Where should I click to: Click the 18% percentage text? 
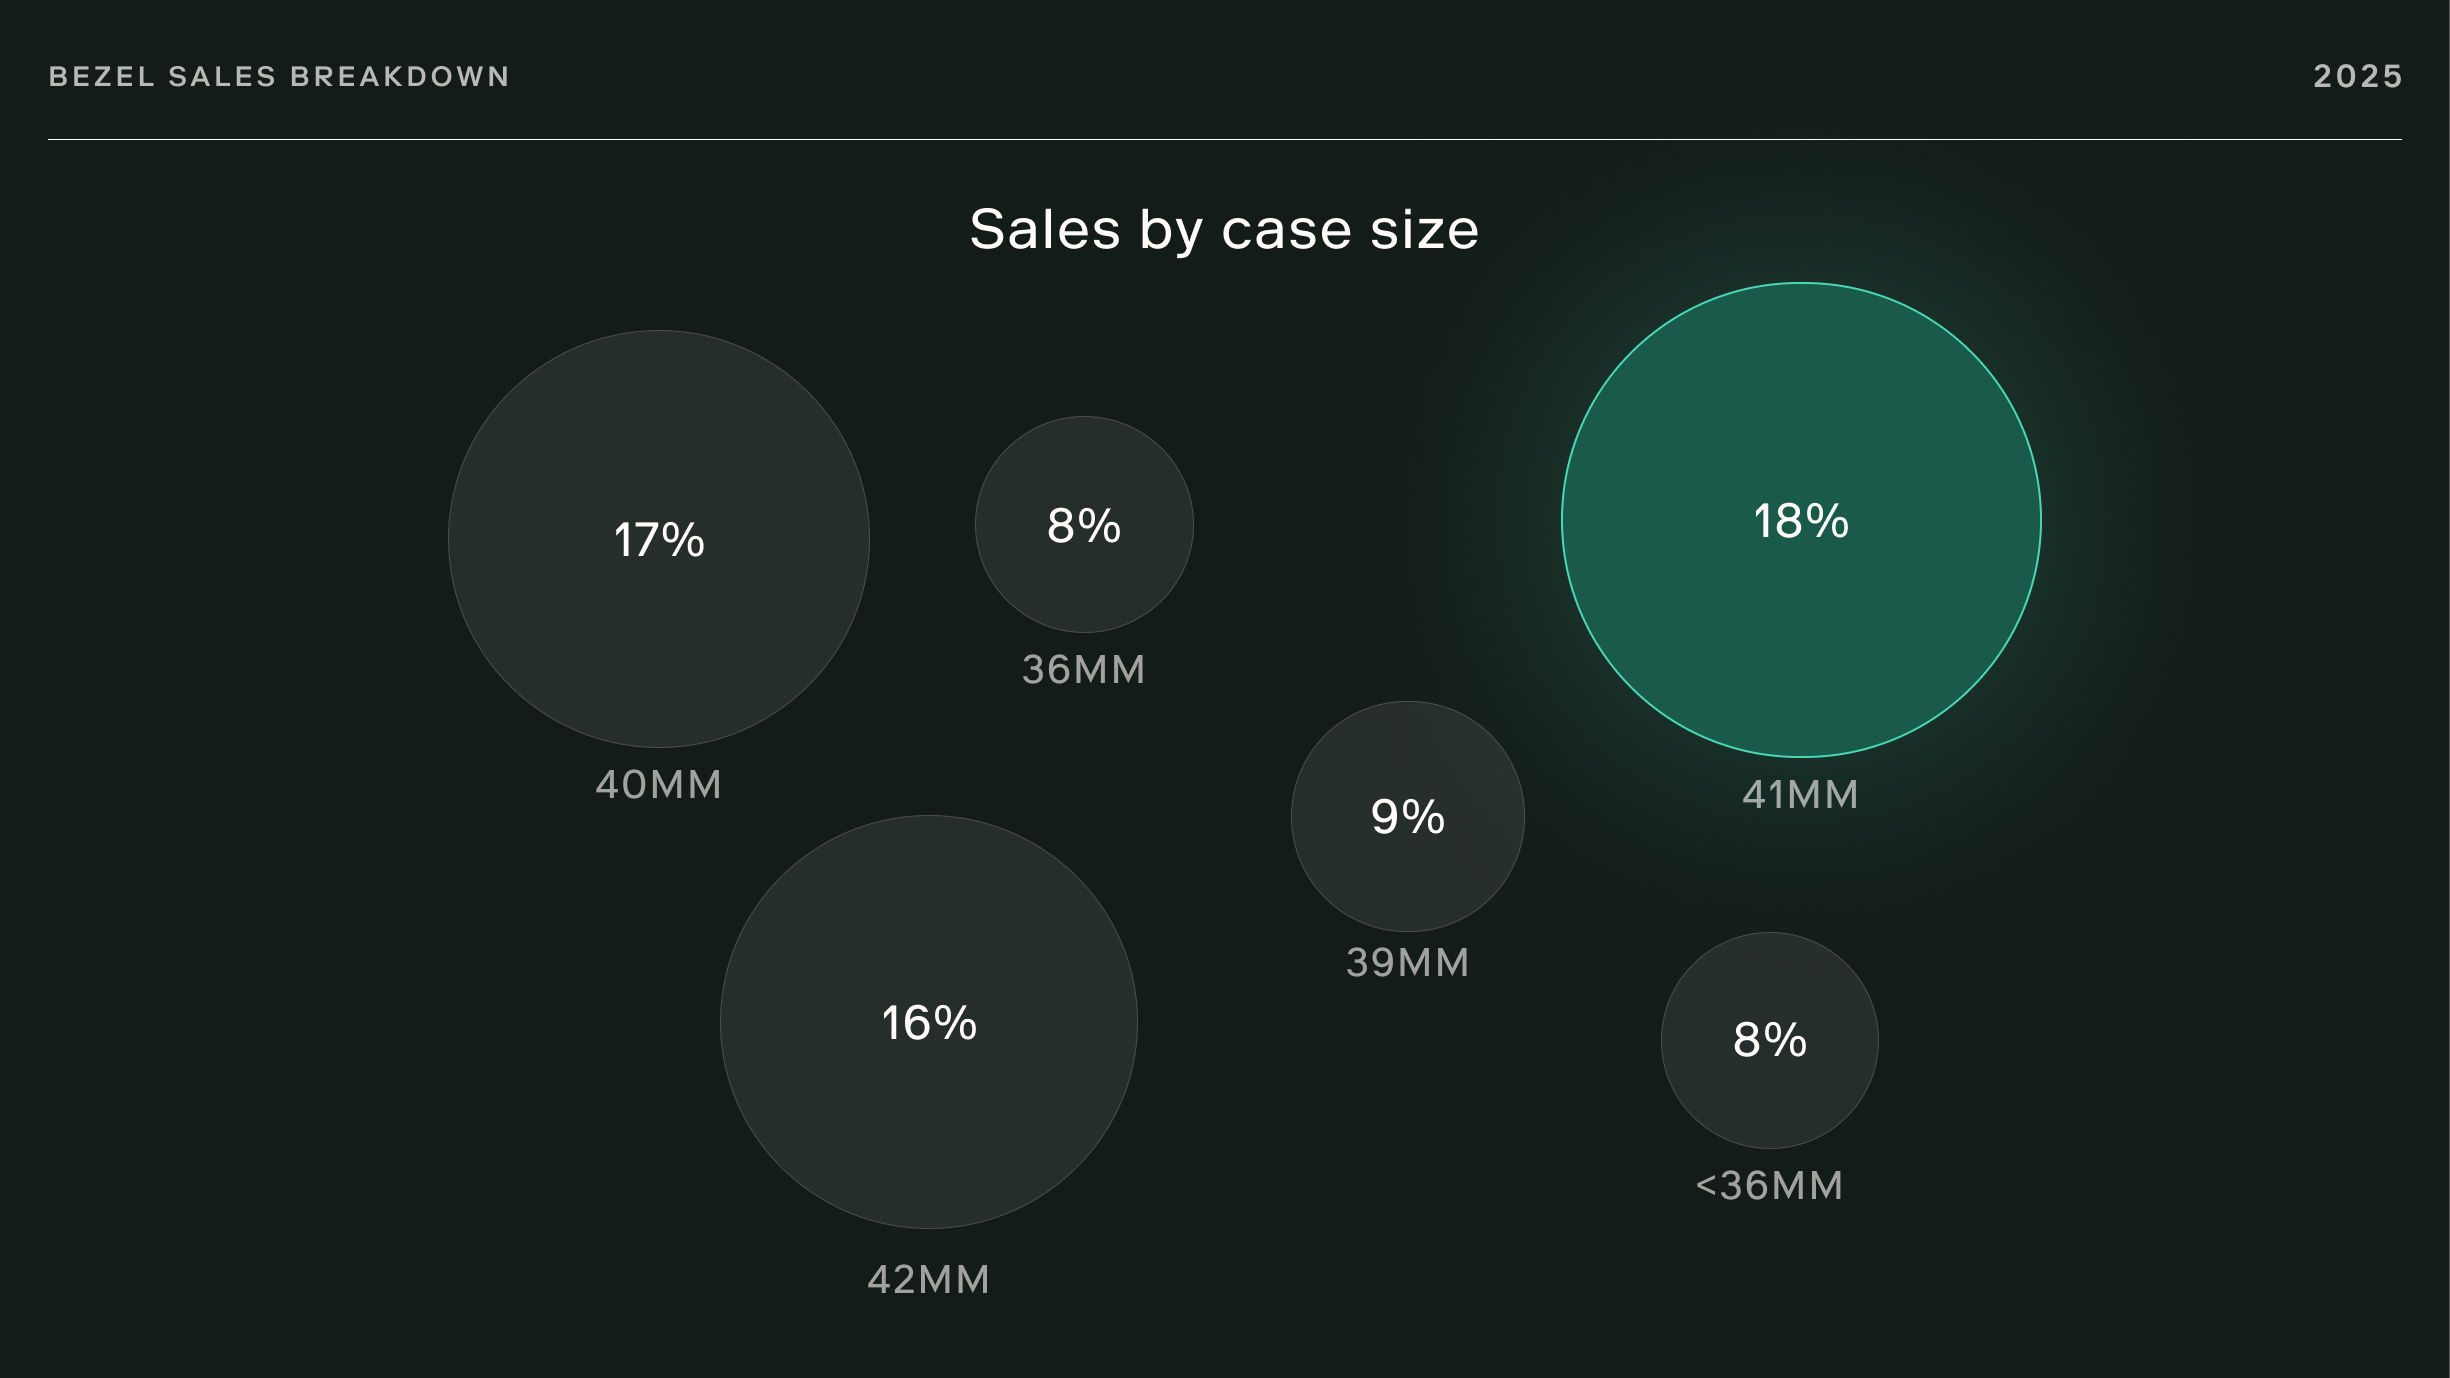(1800, 521)
